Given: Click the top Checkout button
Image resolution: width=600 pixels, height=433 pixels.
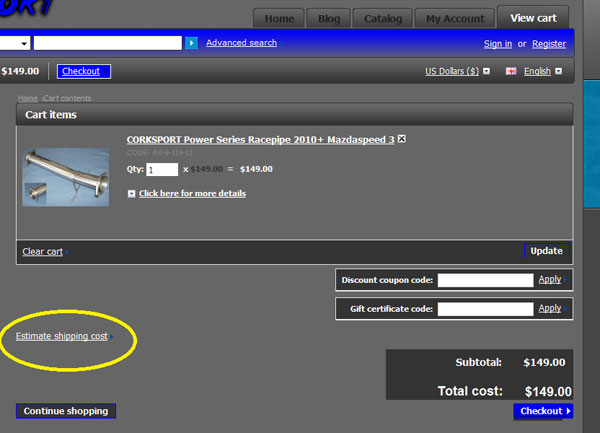Looking at the screenshot, I should click(84, 72).
